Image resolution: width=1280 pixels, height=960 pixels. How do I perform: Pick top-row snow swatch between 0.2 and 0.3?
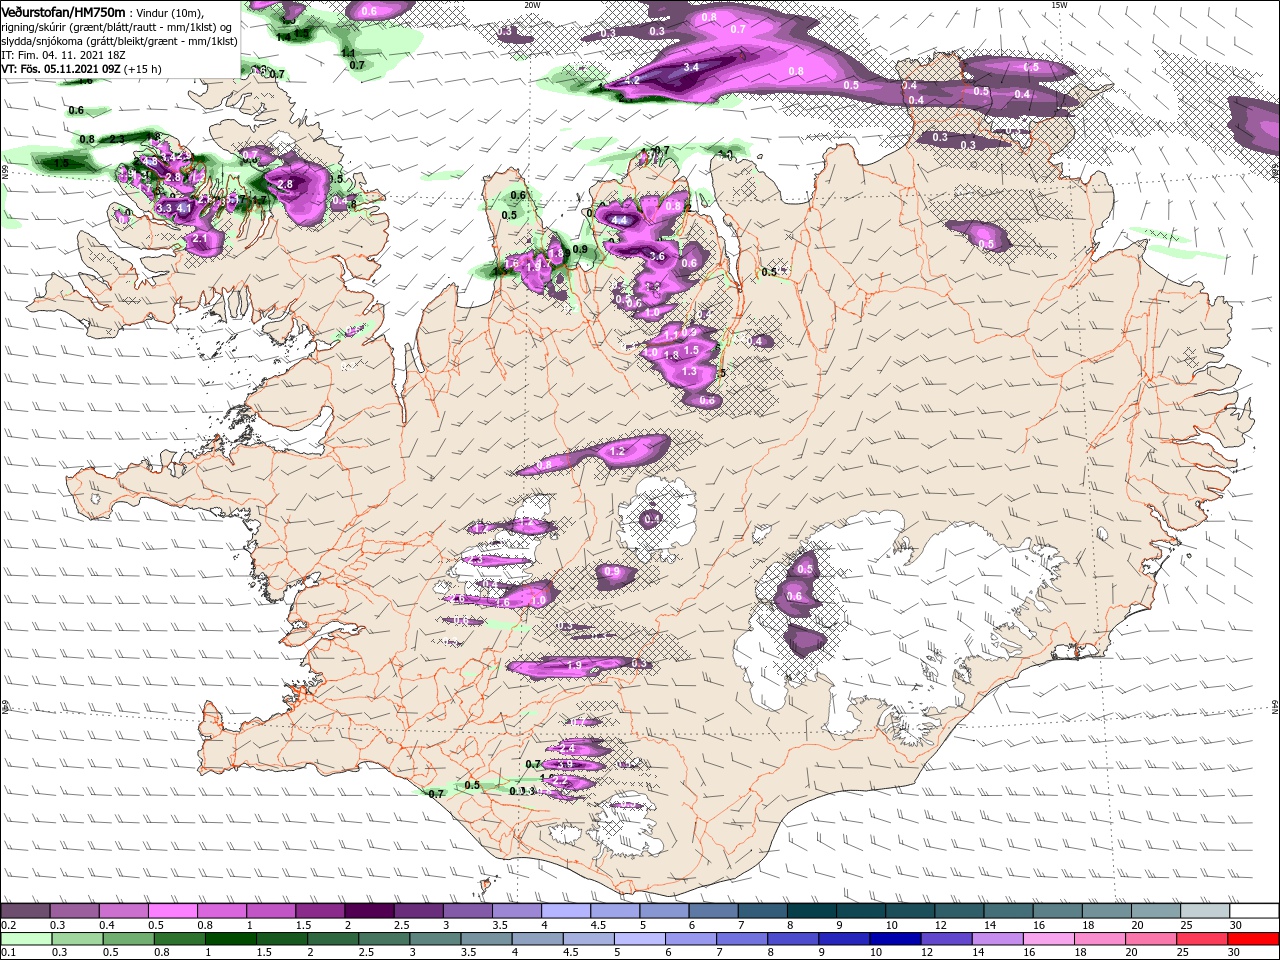click(x=25, y=911)
